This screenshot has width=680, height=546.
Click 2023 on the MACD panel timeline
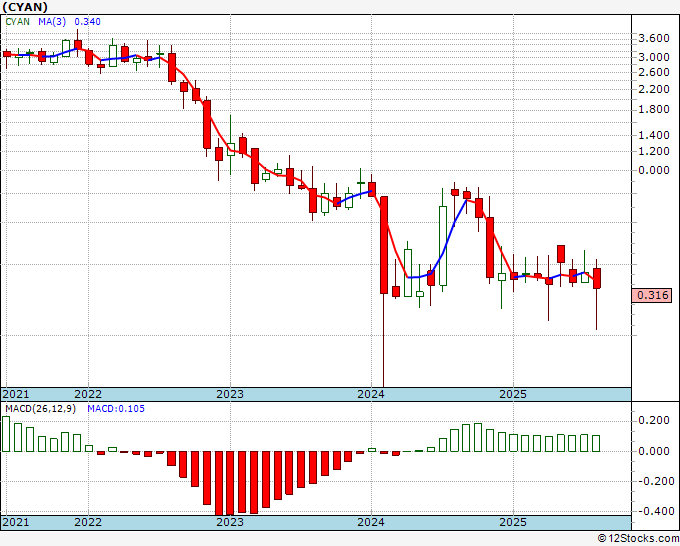click(230, 522)
